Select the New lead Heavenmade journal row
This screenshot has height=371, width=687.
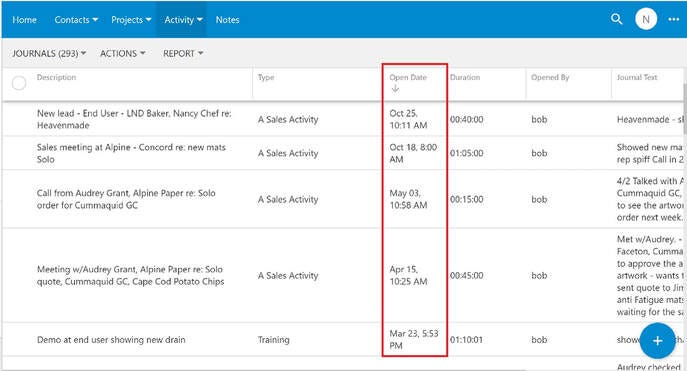pyautogui.click(x=344, y=119)
